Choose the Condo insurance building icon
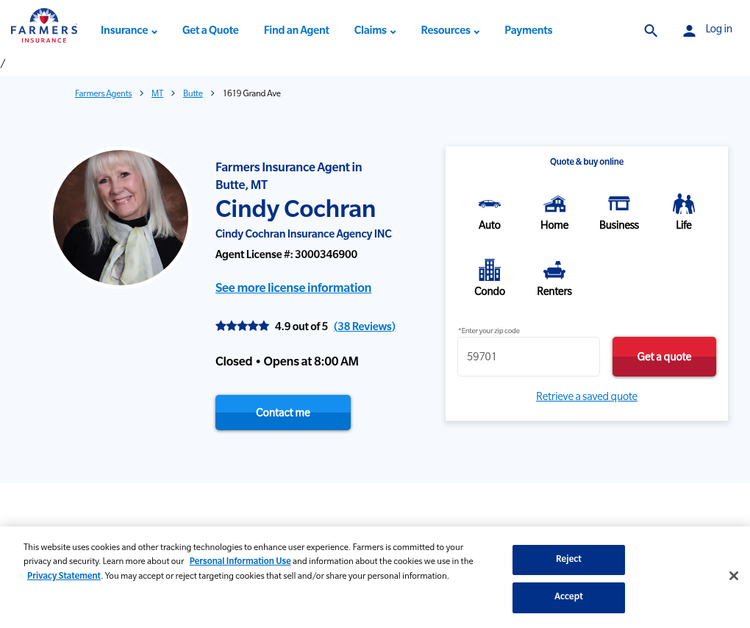Screen dimensions: 750x628 coord(489,270)
